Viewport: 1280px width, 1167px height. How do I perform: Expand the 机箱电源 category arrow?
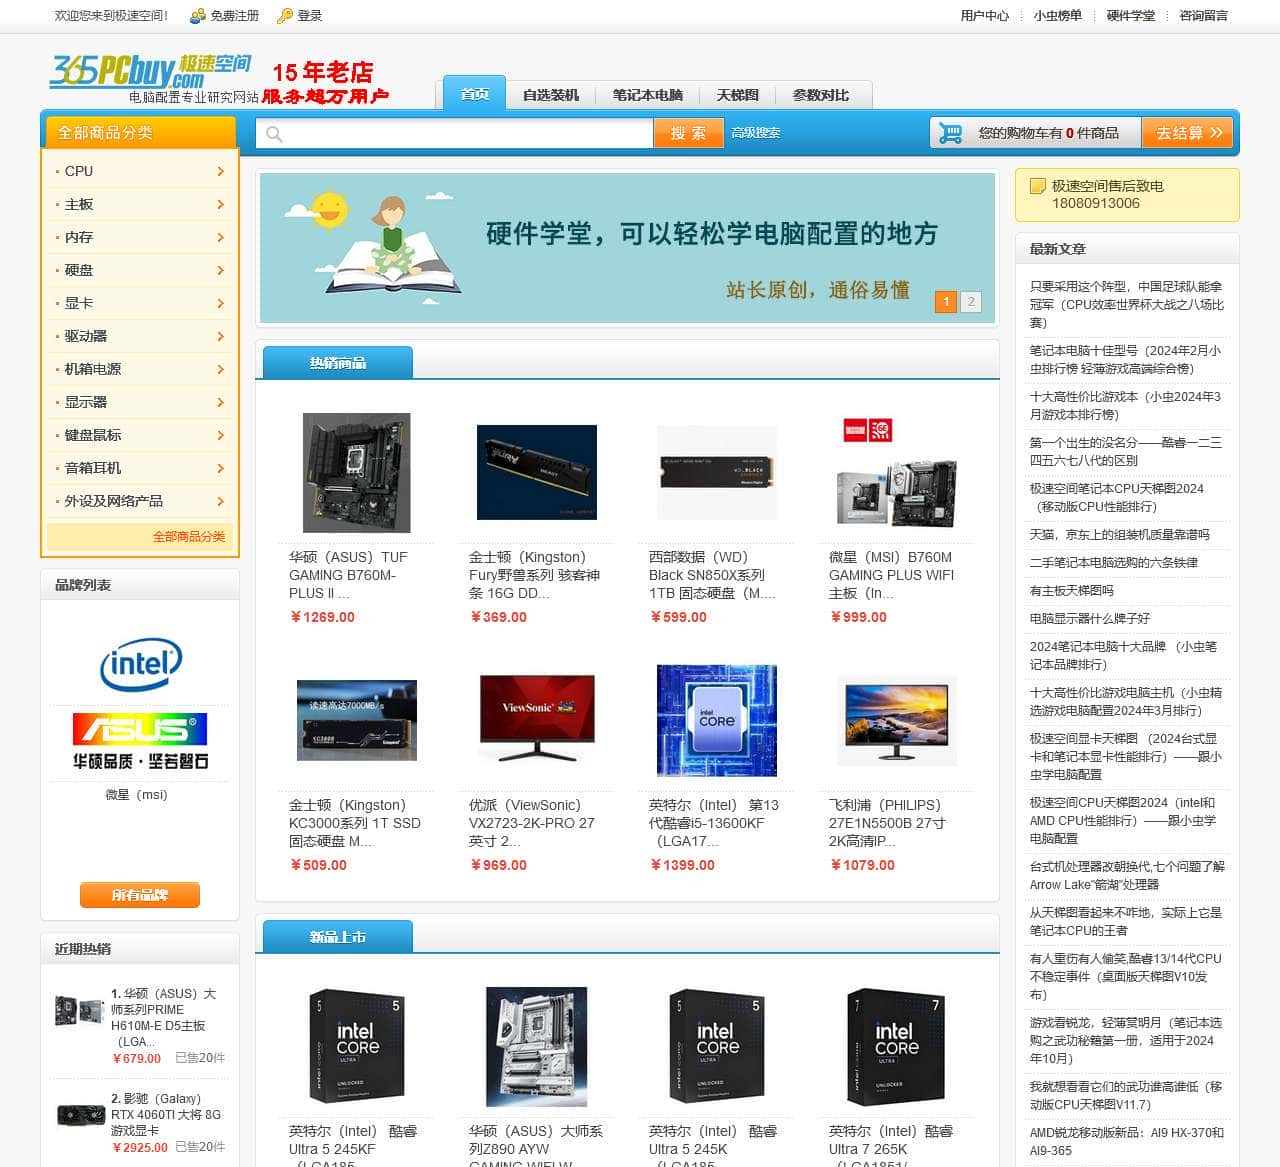tap(220, 370)
